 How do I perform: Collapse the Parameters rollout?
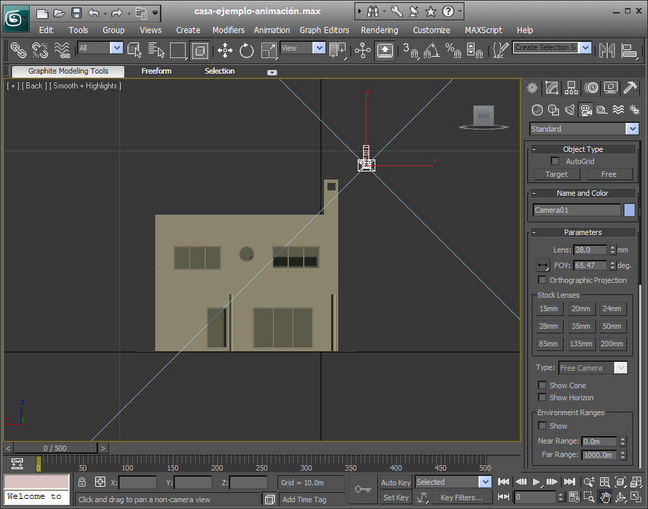[x=582, y=232]
